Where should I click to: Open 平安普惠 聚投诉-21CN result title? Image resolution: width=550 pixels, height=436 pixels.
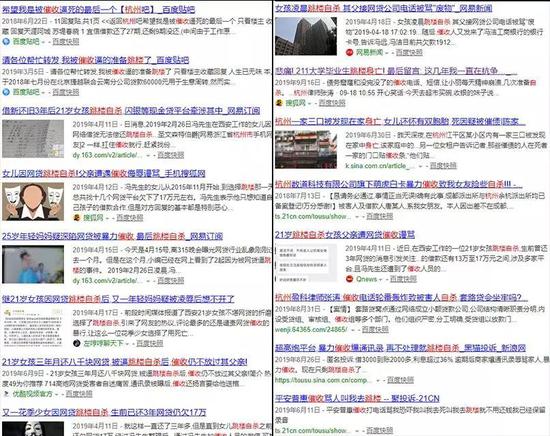pyautogui.click(x=357, y=398)
